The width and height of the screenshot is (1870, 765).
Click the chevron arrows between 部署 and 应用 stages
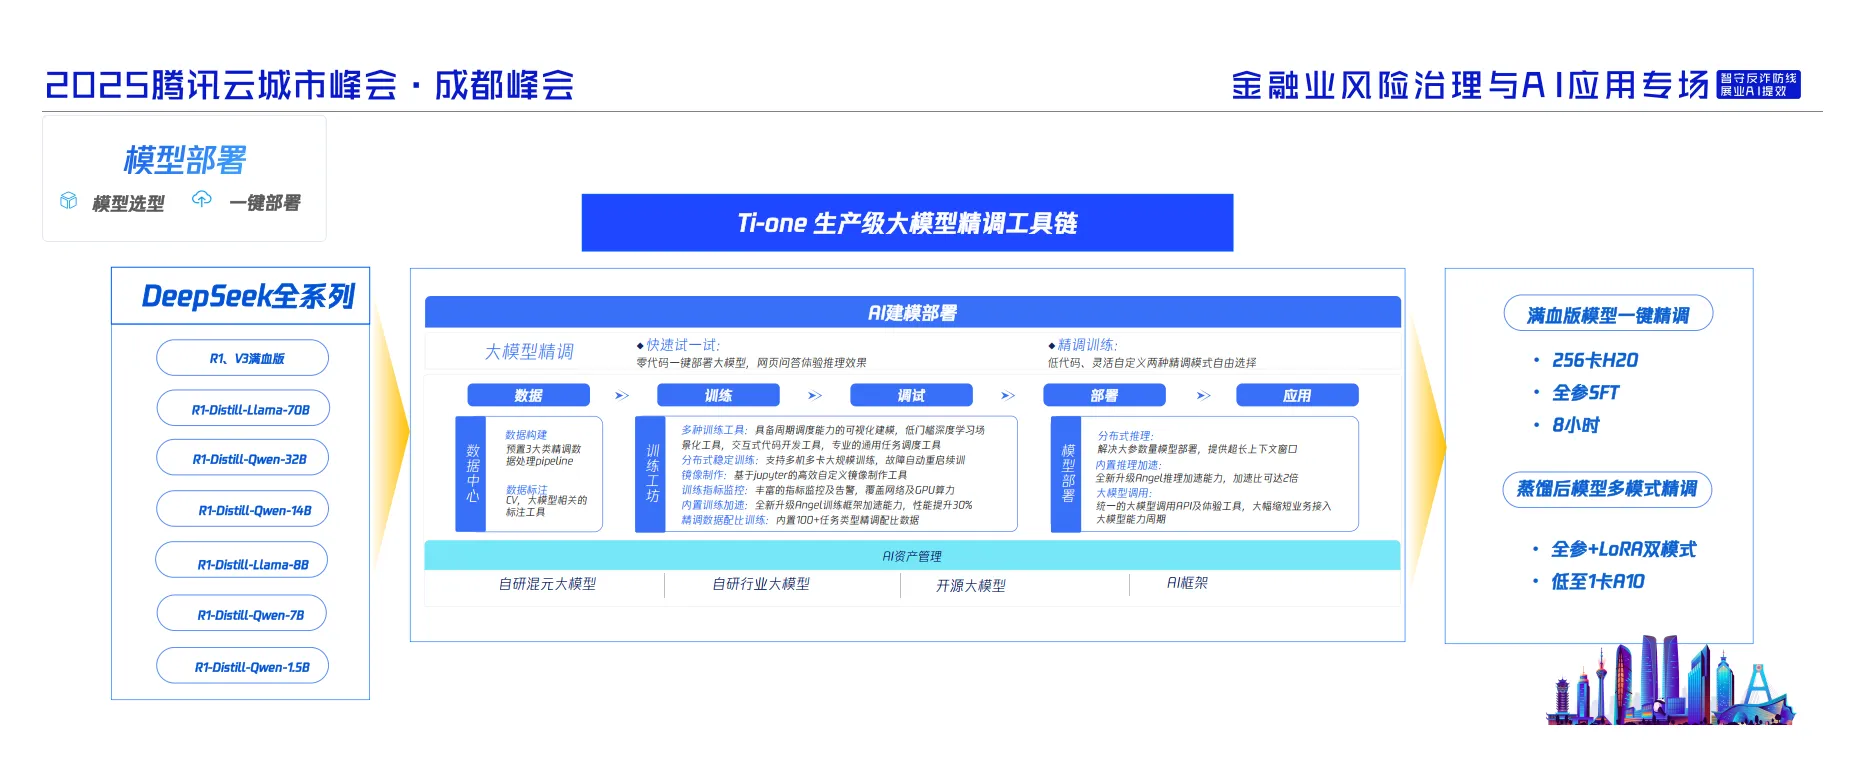point(1204,396)
